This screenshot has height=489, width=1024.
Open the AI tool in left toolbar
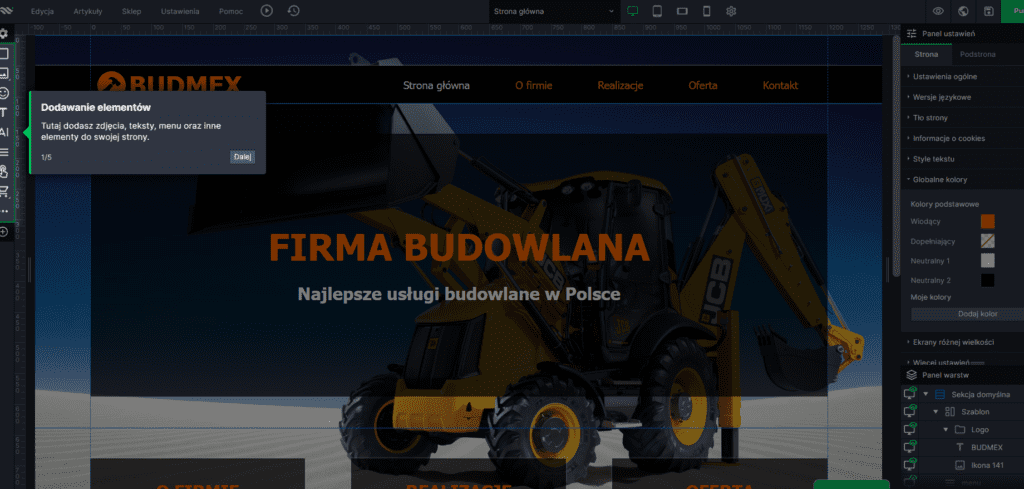point(4,133)
